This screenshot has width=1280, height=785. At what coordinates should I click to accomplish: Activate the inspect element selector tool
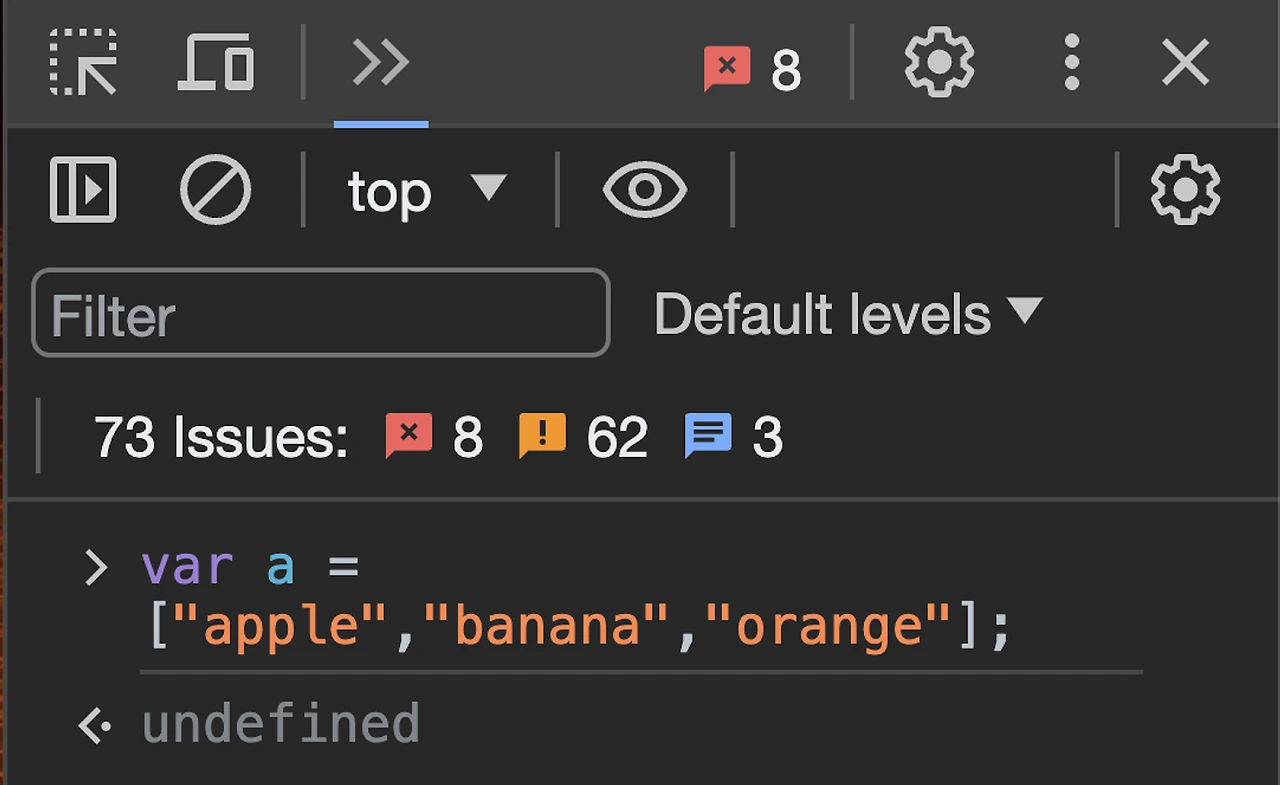[x=83, y=63]
